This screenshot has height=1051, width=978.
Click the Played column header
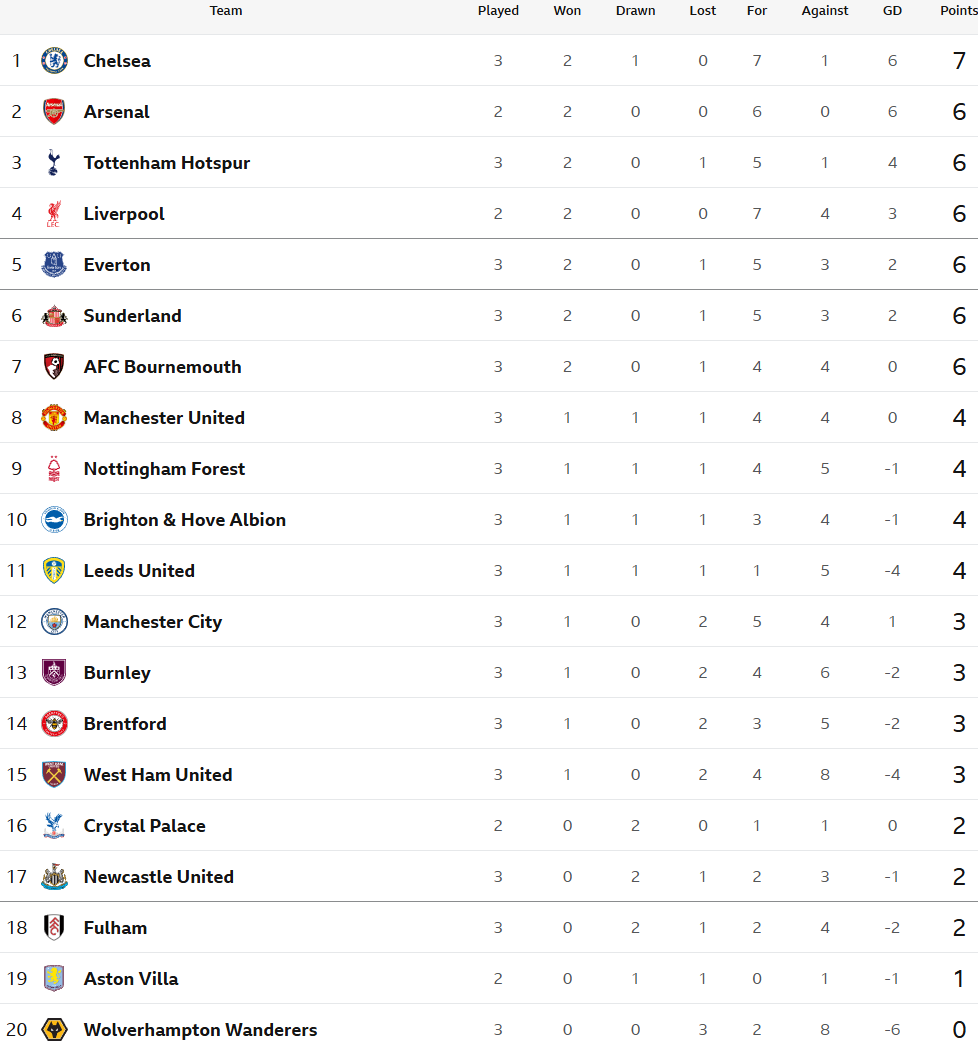pyautogui.click(x=498, y=11)
